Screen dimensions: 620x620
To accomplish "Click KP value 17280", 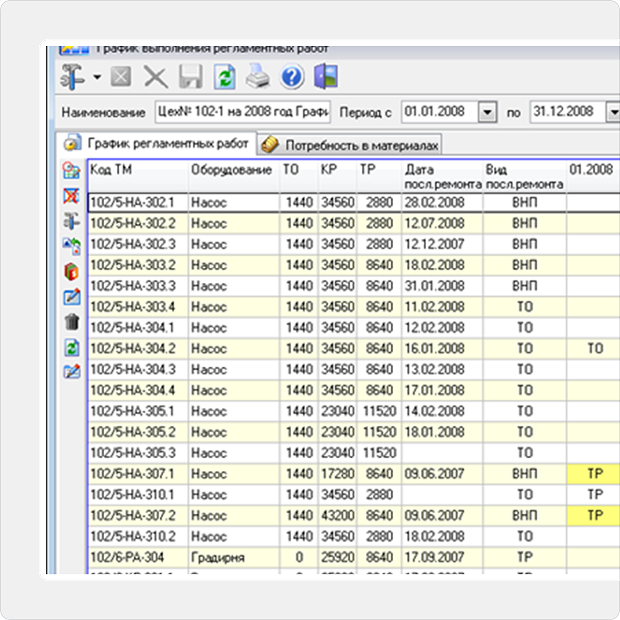I will coord(337,474).
